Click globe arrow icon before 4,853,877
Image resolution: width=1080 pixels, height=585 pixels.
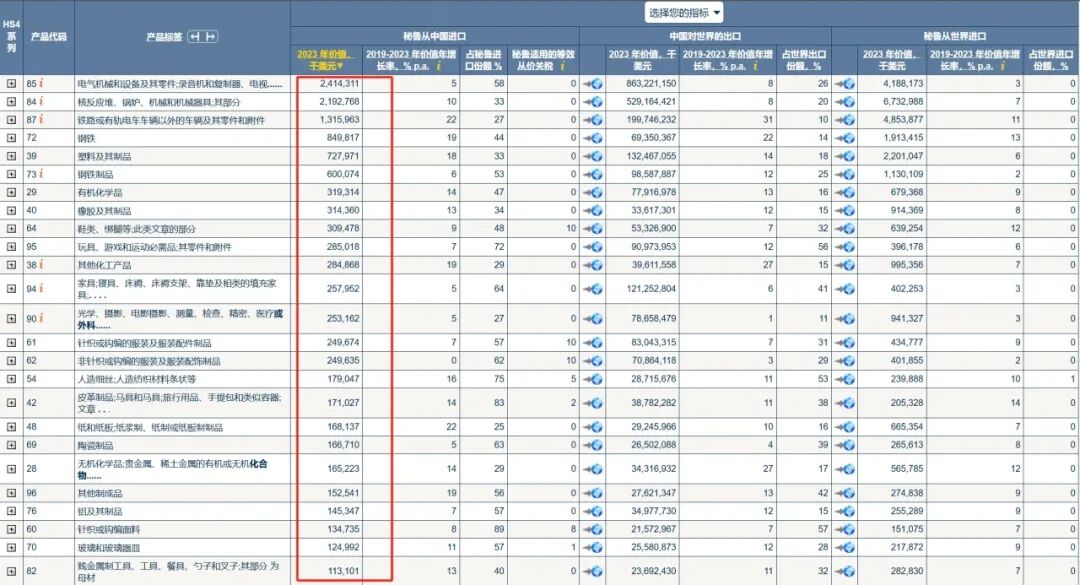844,119
